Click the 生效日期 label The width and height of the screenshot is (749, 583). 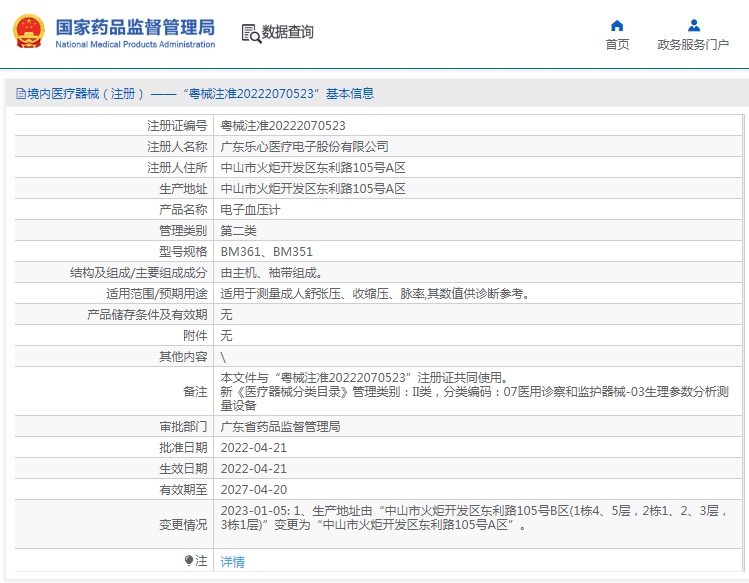(183, 469)
